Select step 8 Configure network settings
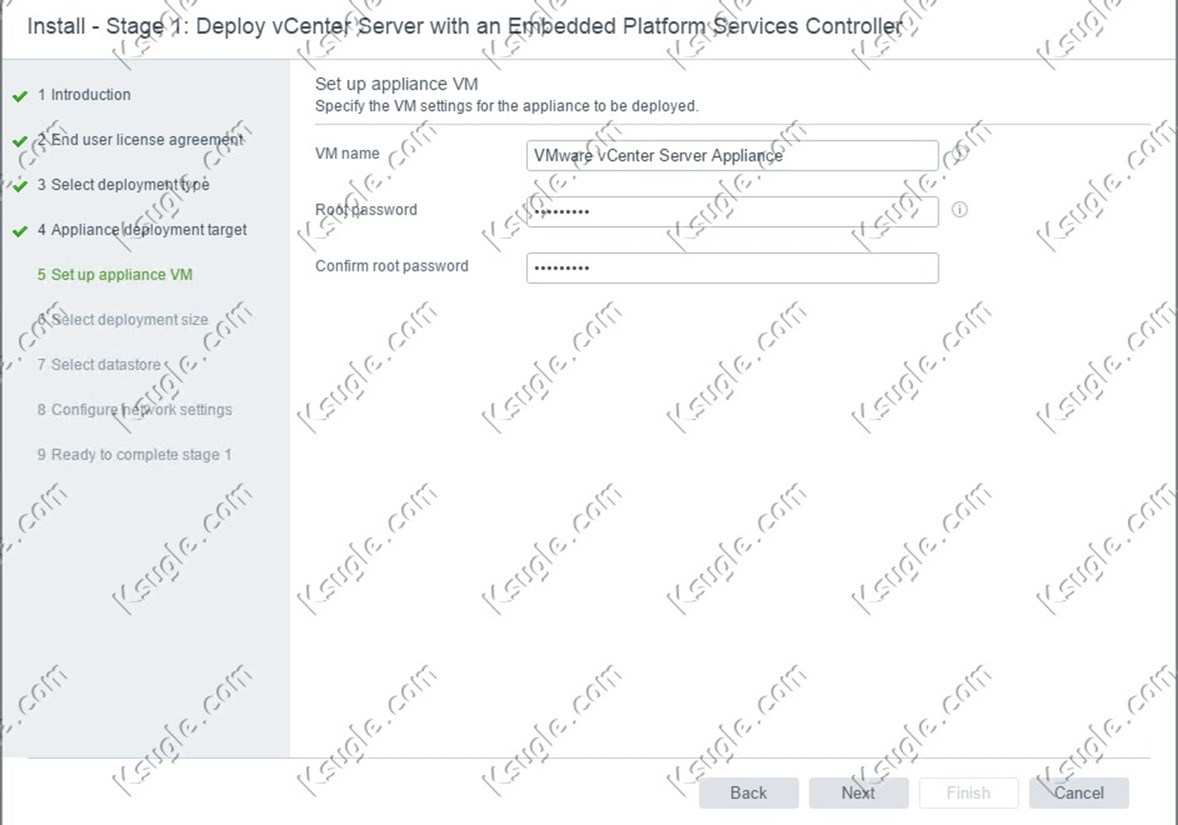 134,410
